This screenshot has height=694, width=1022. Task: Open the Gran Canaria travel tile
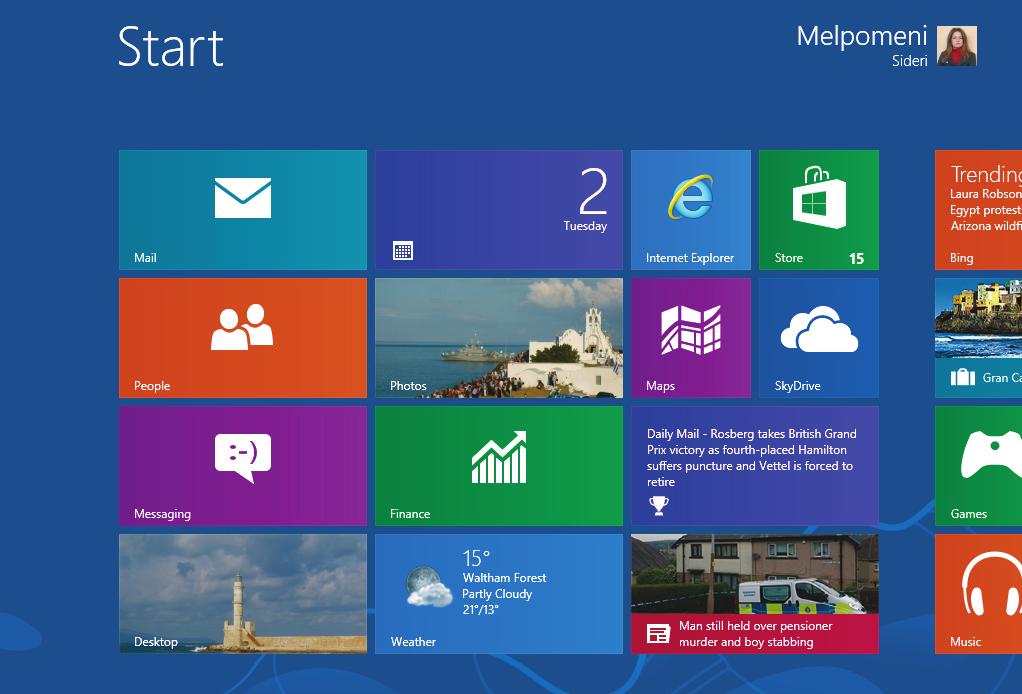(978, 338)
